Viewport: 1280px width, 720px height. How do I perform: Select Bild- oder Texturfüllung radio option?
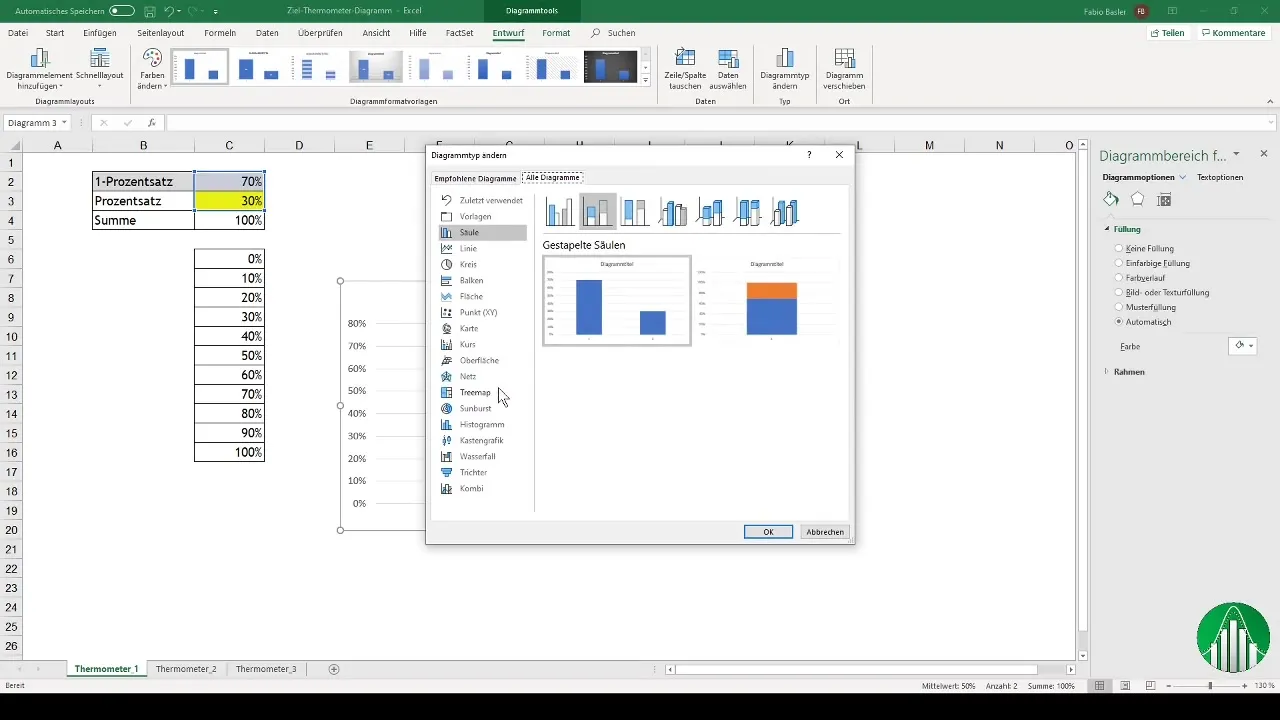tap(1162, 293)
